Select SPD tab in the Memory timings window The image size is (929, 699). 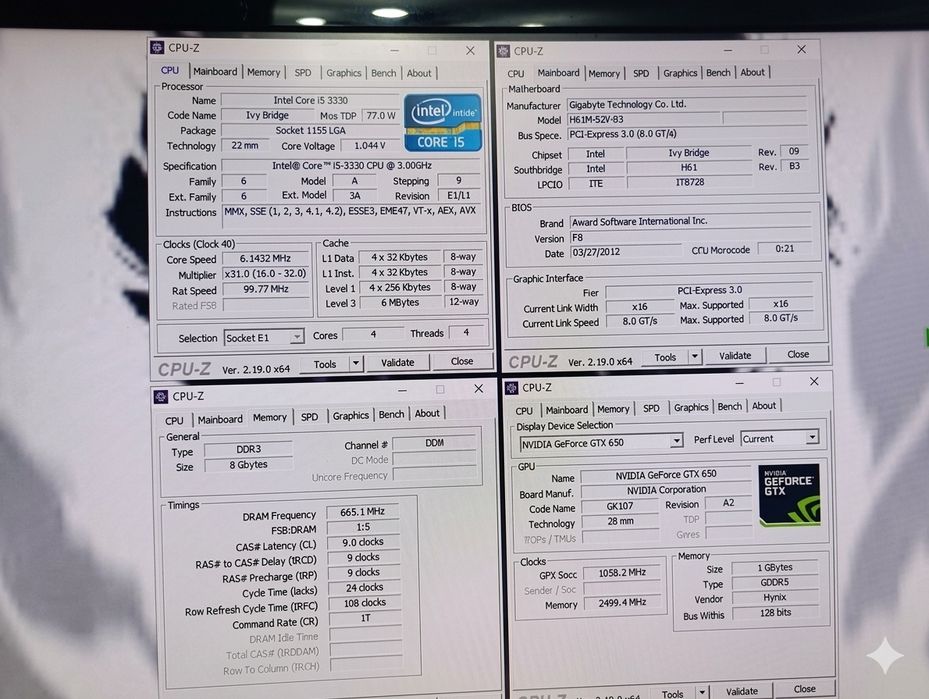309,417
